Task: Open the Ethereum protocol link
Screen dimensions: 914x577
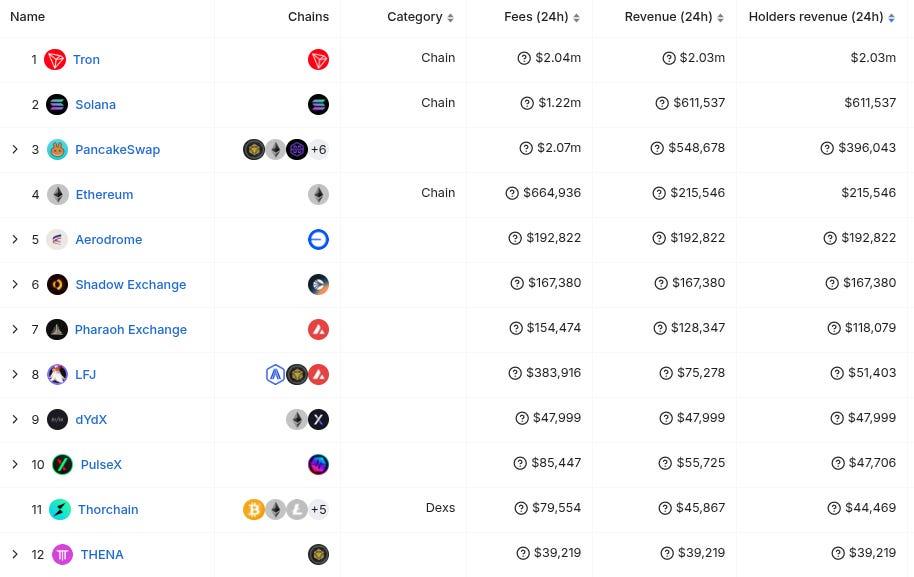Action: (x=104, y=195)
